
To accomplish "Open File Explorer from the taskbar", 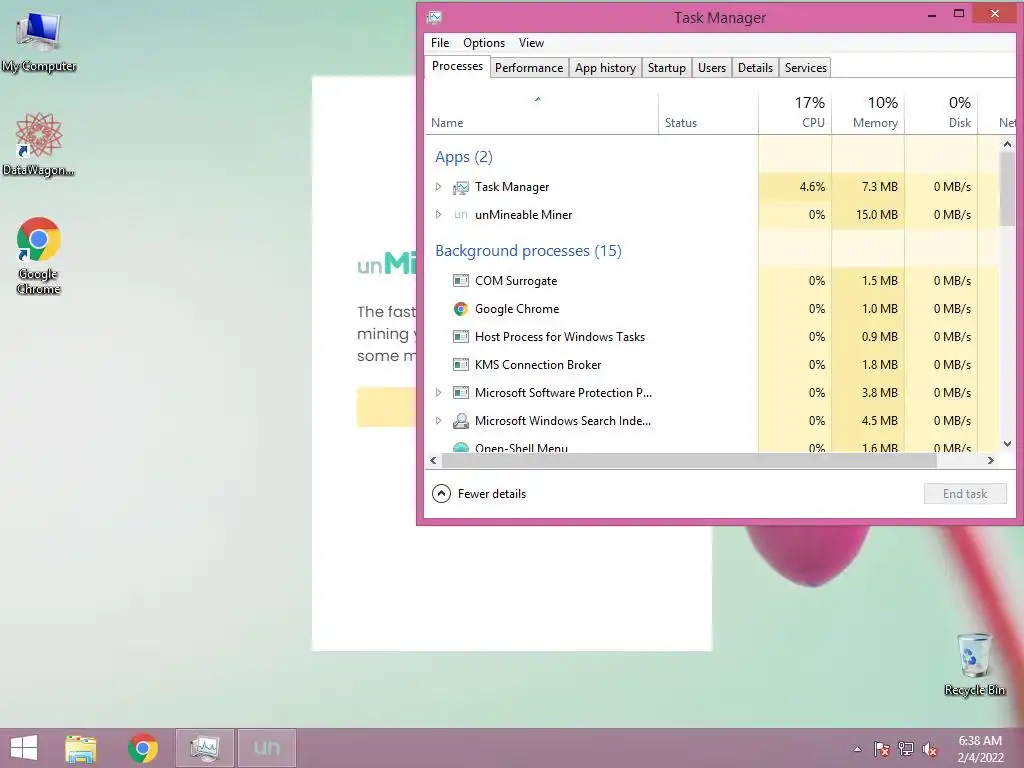I will coord(81,748).
